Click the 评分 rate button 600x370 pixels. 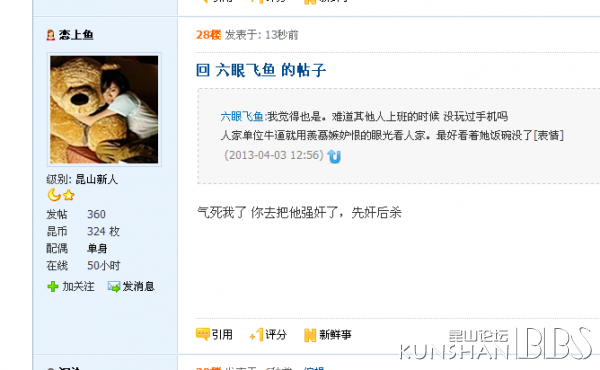tap(276, 335)
